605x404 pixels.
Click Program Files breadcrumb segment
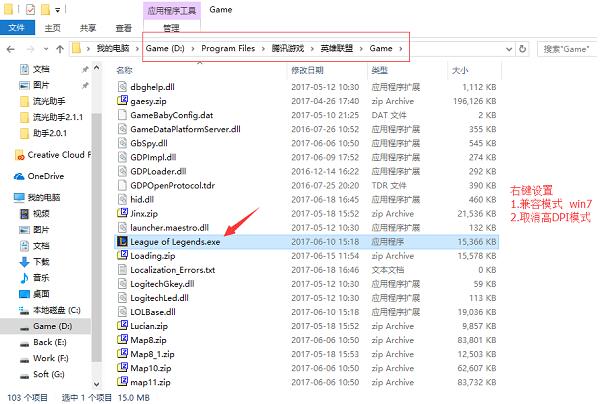228,48
